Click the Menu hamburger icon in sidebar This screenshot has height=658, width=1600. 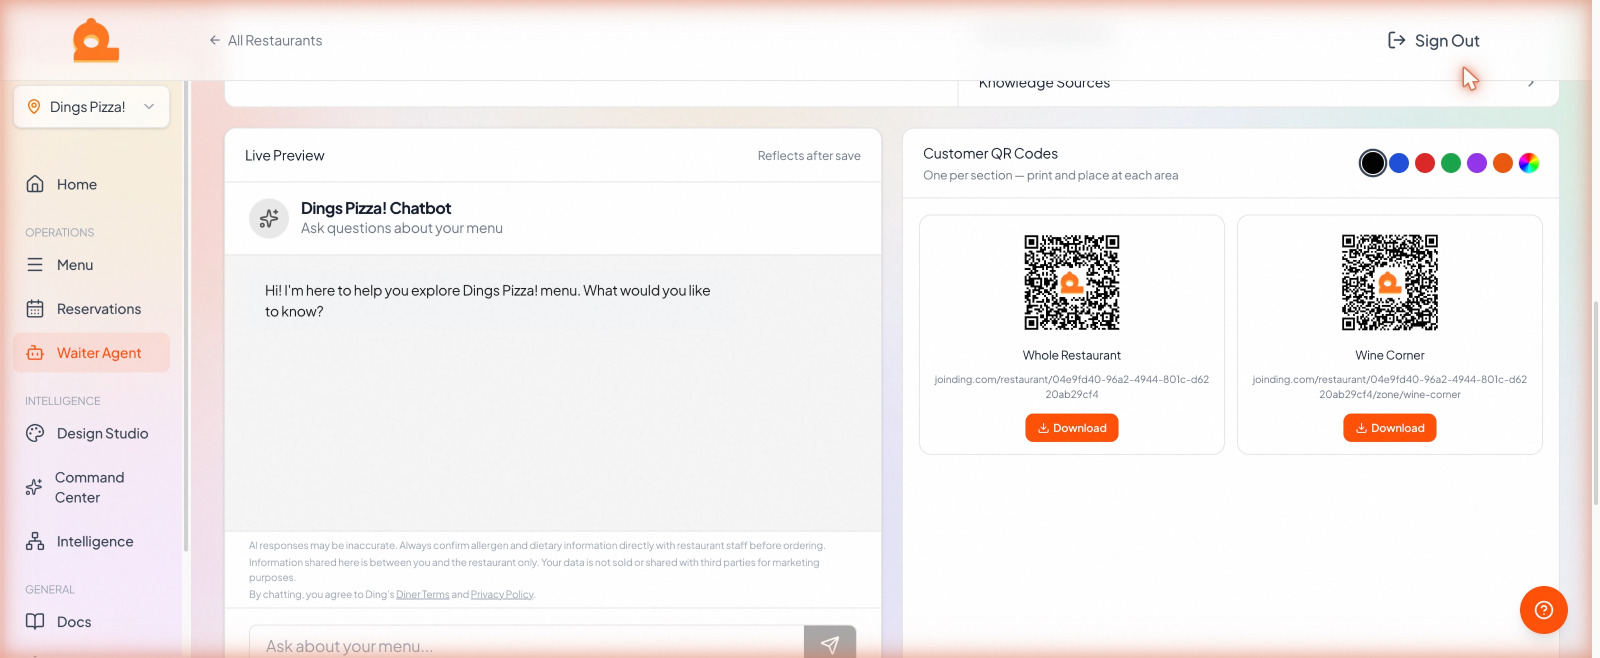click(x=35, y=265)
